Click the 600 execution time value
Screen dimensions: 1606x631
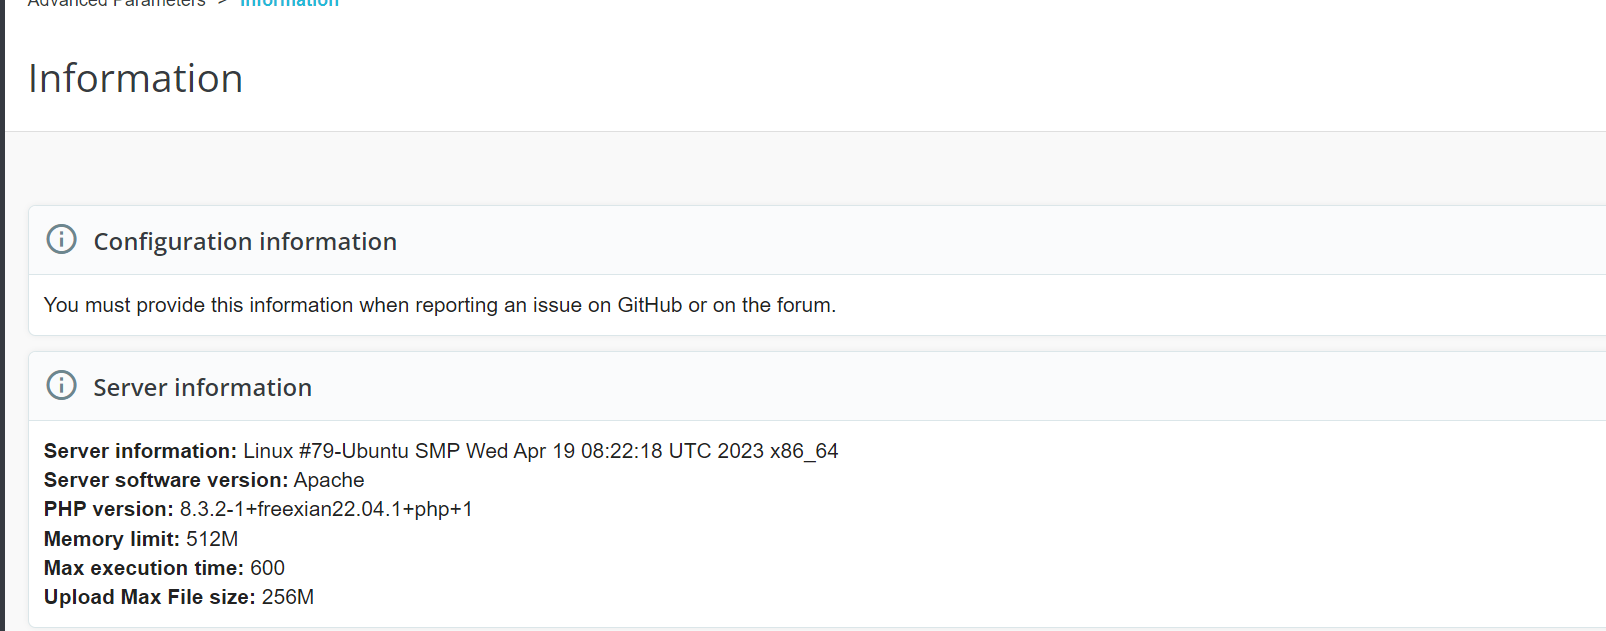coord(267,568)
